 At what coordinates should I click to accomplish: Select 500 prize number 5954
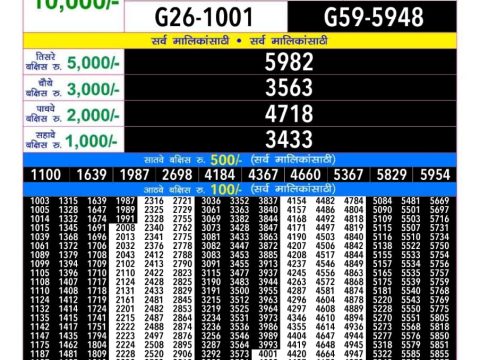[435, 175]
